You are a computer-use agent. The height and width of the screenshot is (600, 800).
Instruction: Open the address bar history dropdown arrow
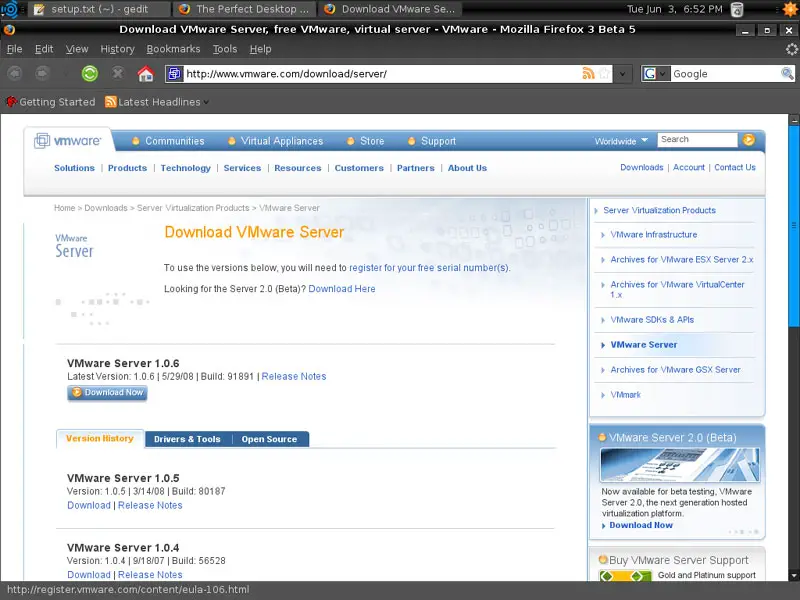pos(622,73)
